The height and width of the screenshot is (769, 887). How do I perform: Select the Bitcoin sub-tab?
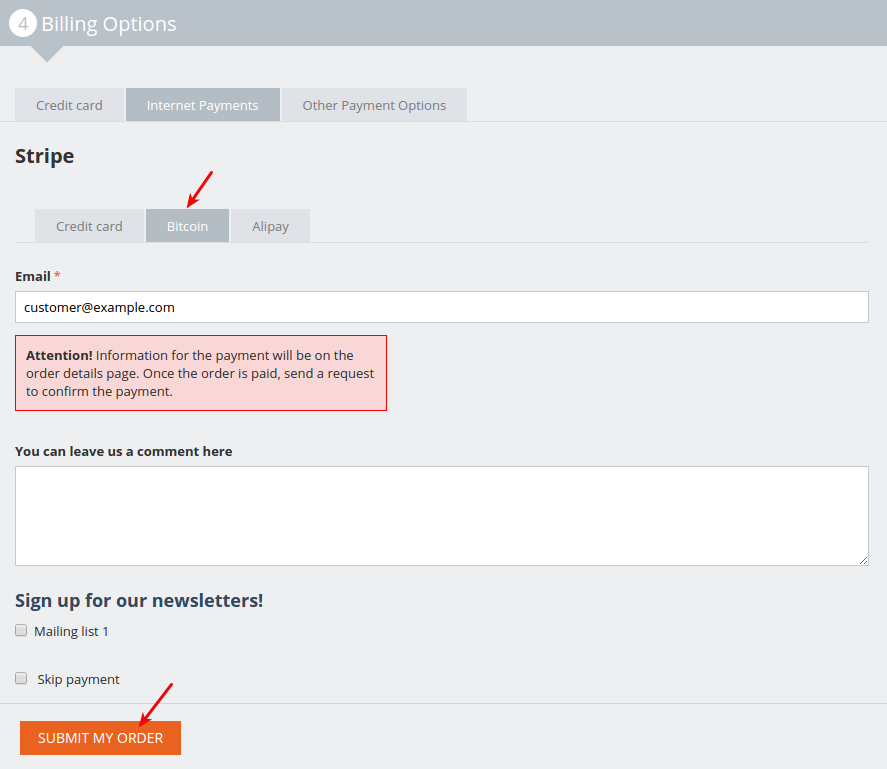187,226
